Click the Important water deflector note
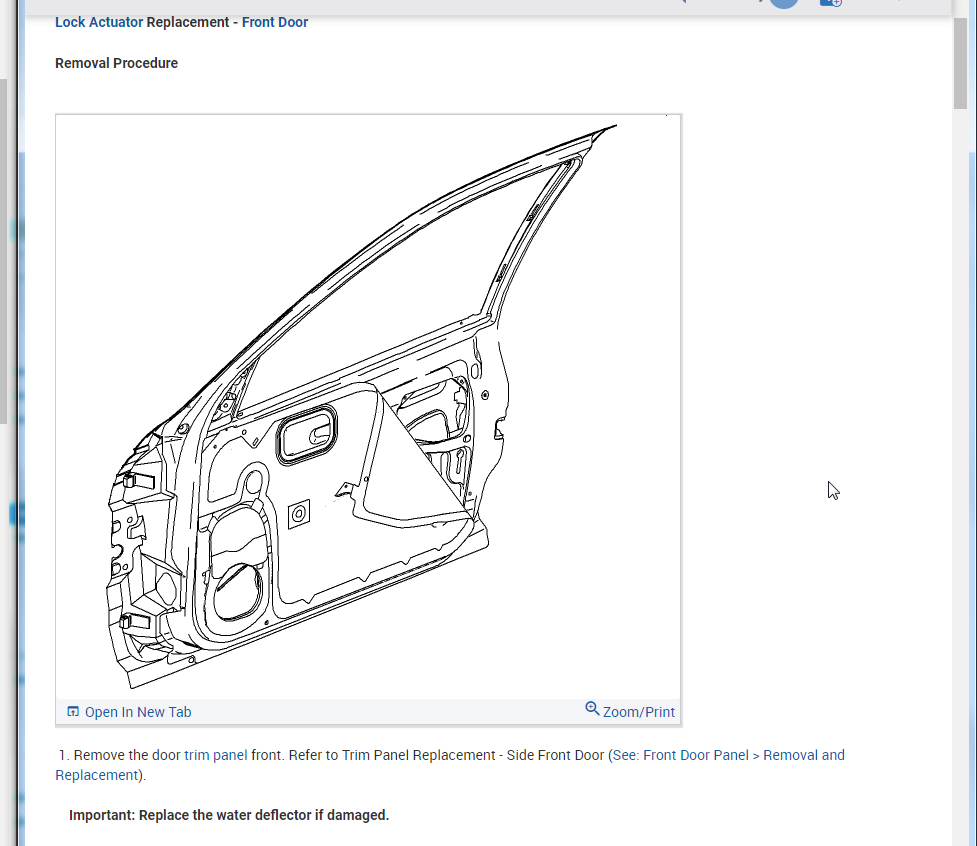Screen dimensions: 977x846 point(229,815)
